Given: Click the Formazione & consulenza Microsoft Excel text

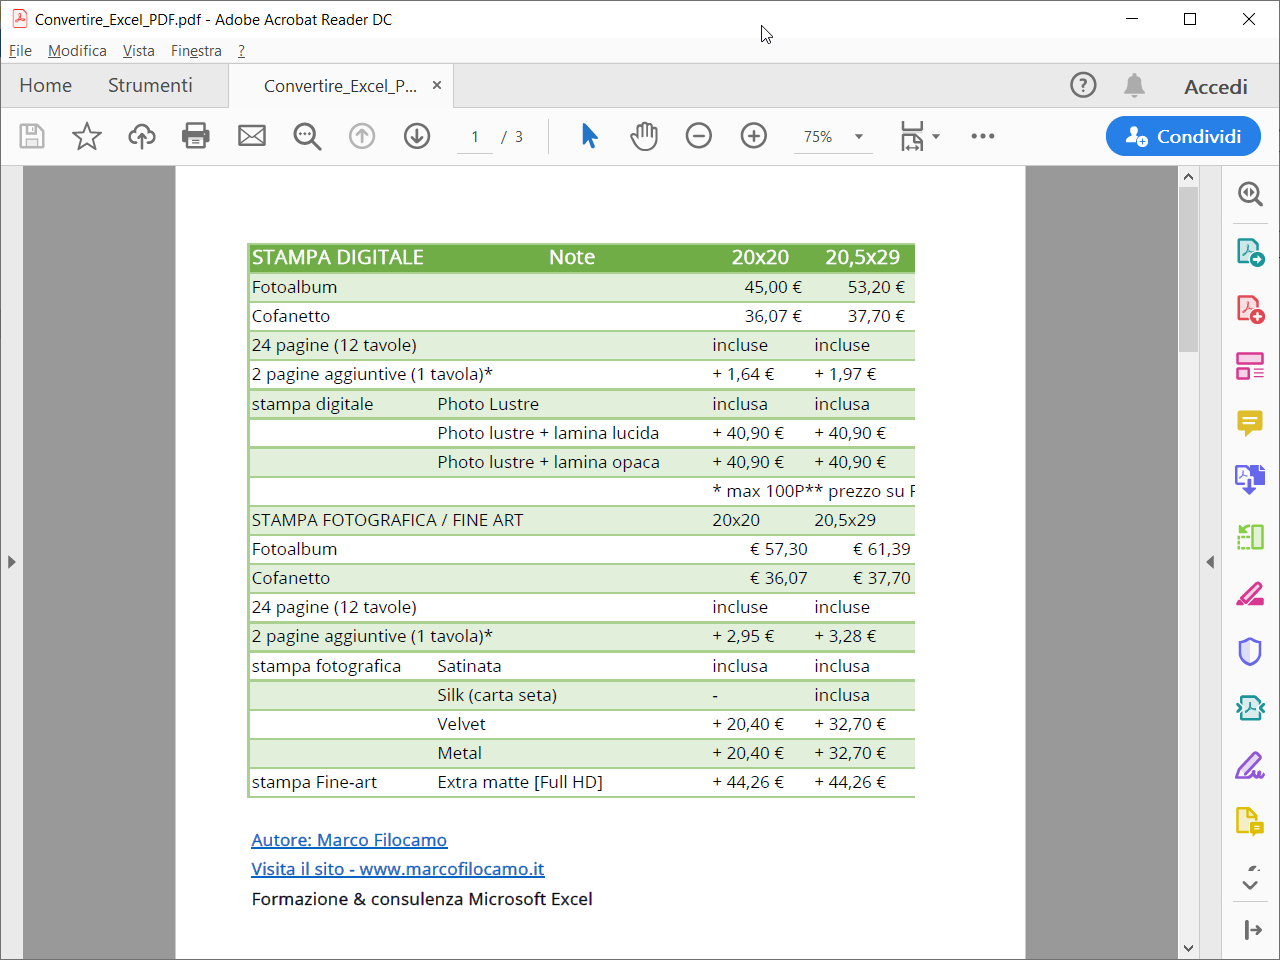Looking at the screenshot, I should click(x=422, y=899).
